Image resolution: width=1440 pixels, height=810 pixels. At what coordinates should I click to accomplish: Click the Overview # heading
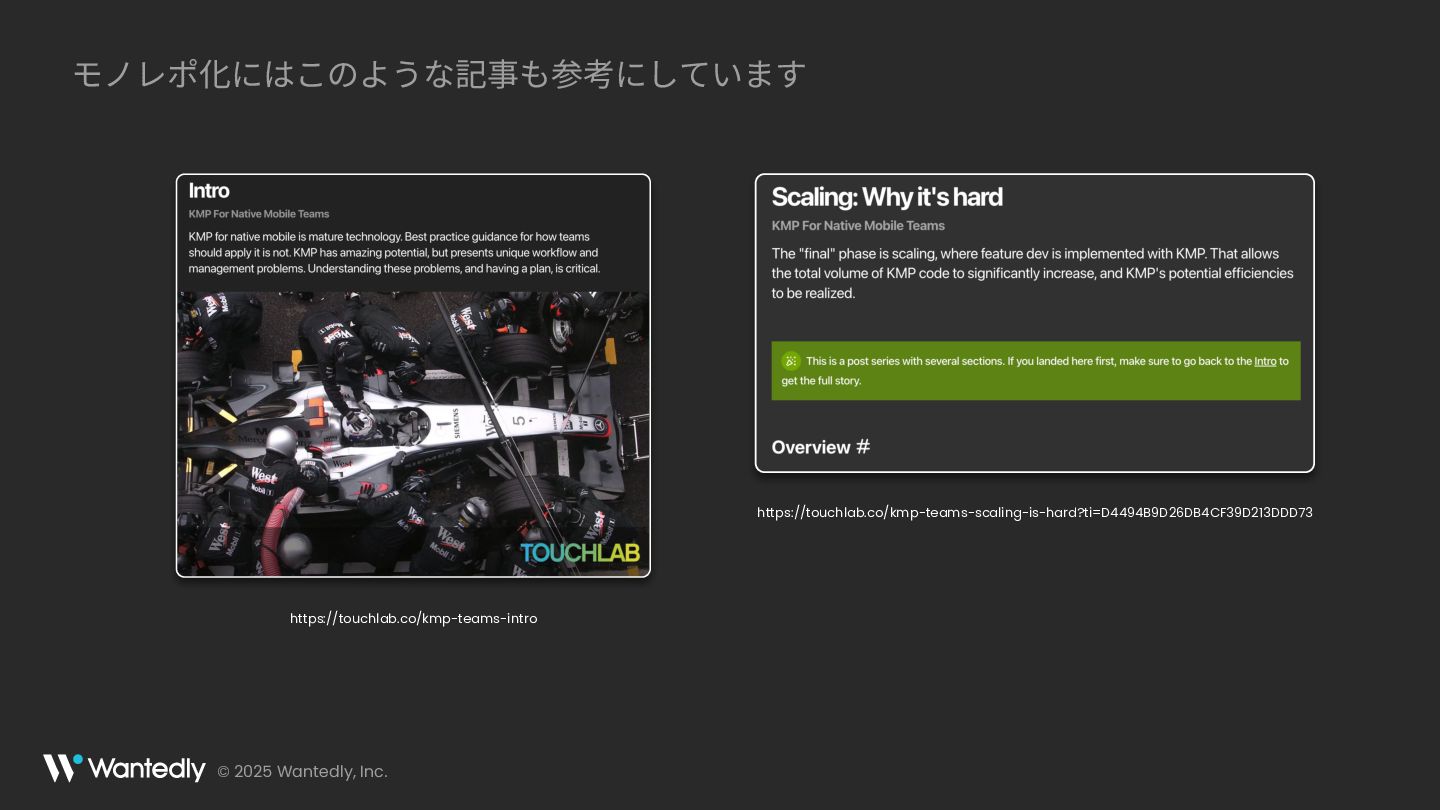tap(821, 447)
